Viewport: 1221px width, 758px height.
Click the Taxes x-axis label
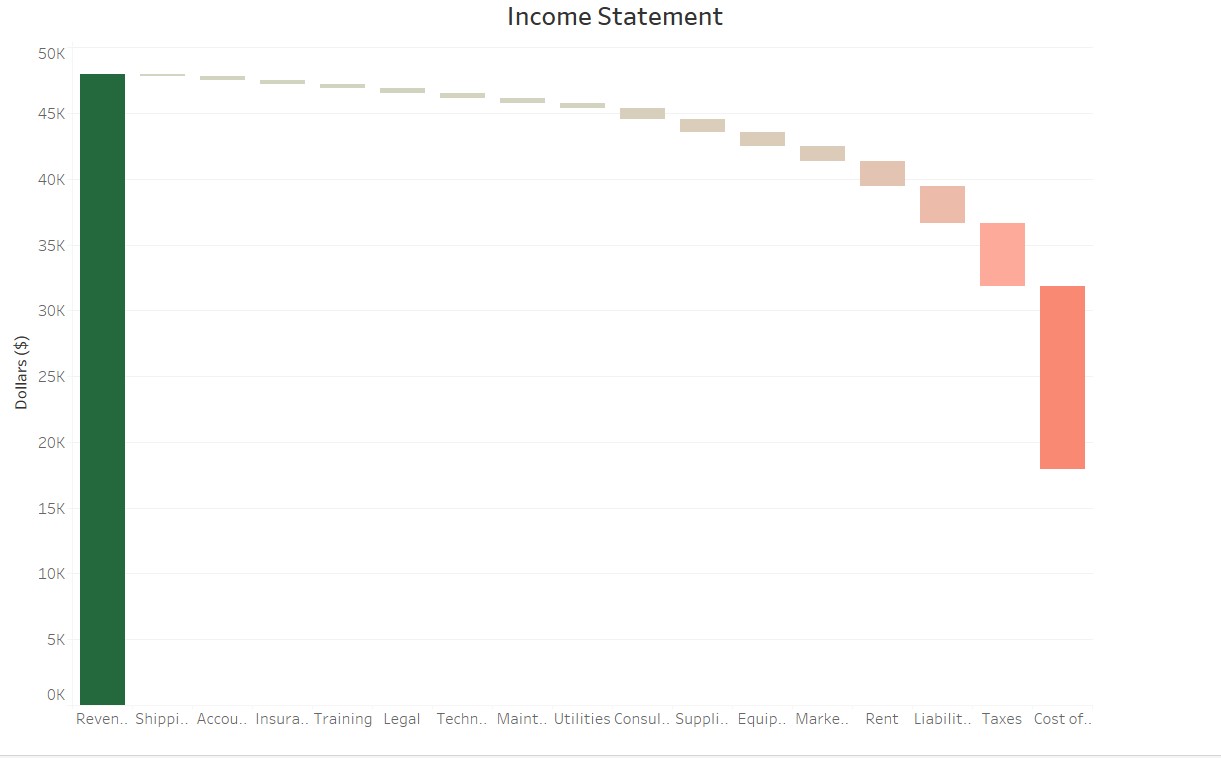[1001, 719]
